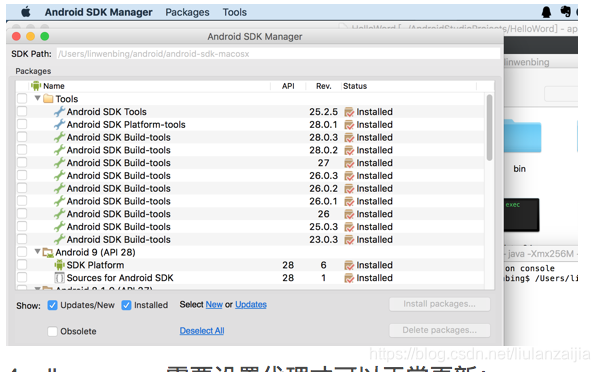Check the SDK Platform API 28 checkbox
Screen dimensions: 600x372
tap(22, 265)
